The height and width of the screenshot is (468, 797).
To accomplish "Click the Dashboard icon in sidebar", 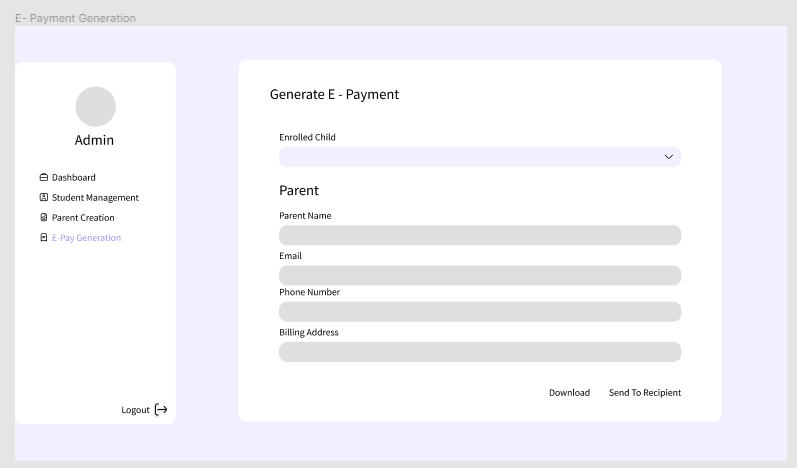I will pyautogui.click(x=44, y=177).
